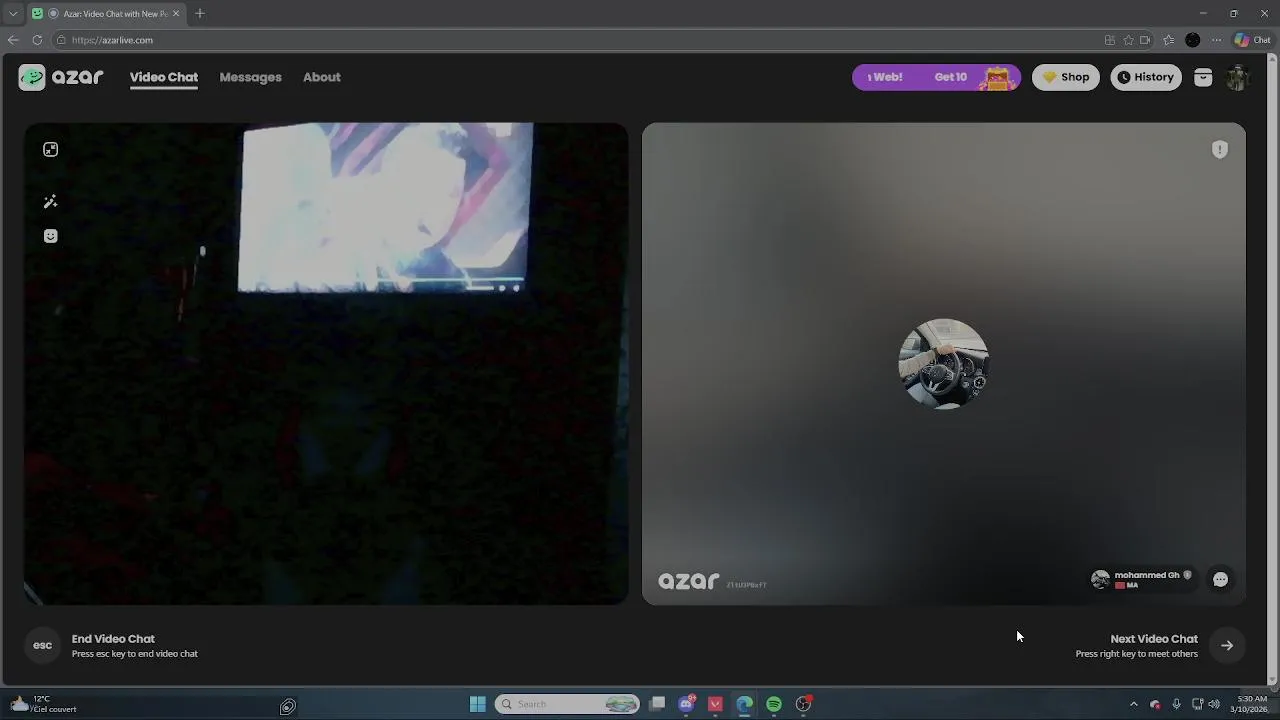Screen dimensions: 1280x720
Task: Click the esc key button
Action: pos(42,645)
